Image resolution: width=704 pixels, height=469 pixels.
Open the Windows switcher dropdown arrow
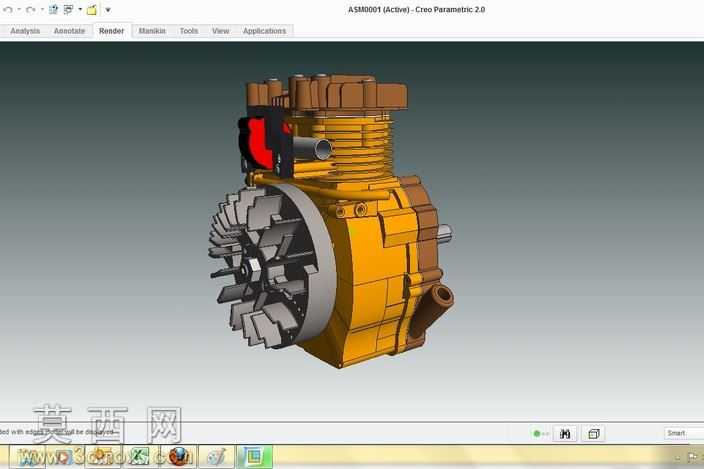point(80,9)
